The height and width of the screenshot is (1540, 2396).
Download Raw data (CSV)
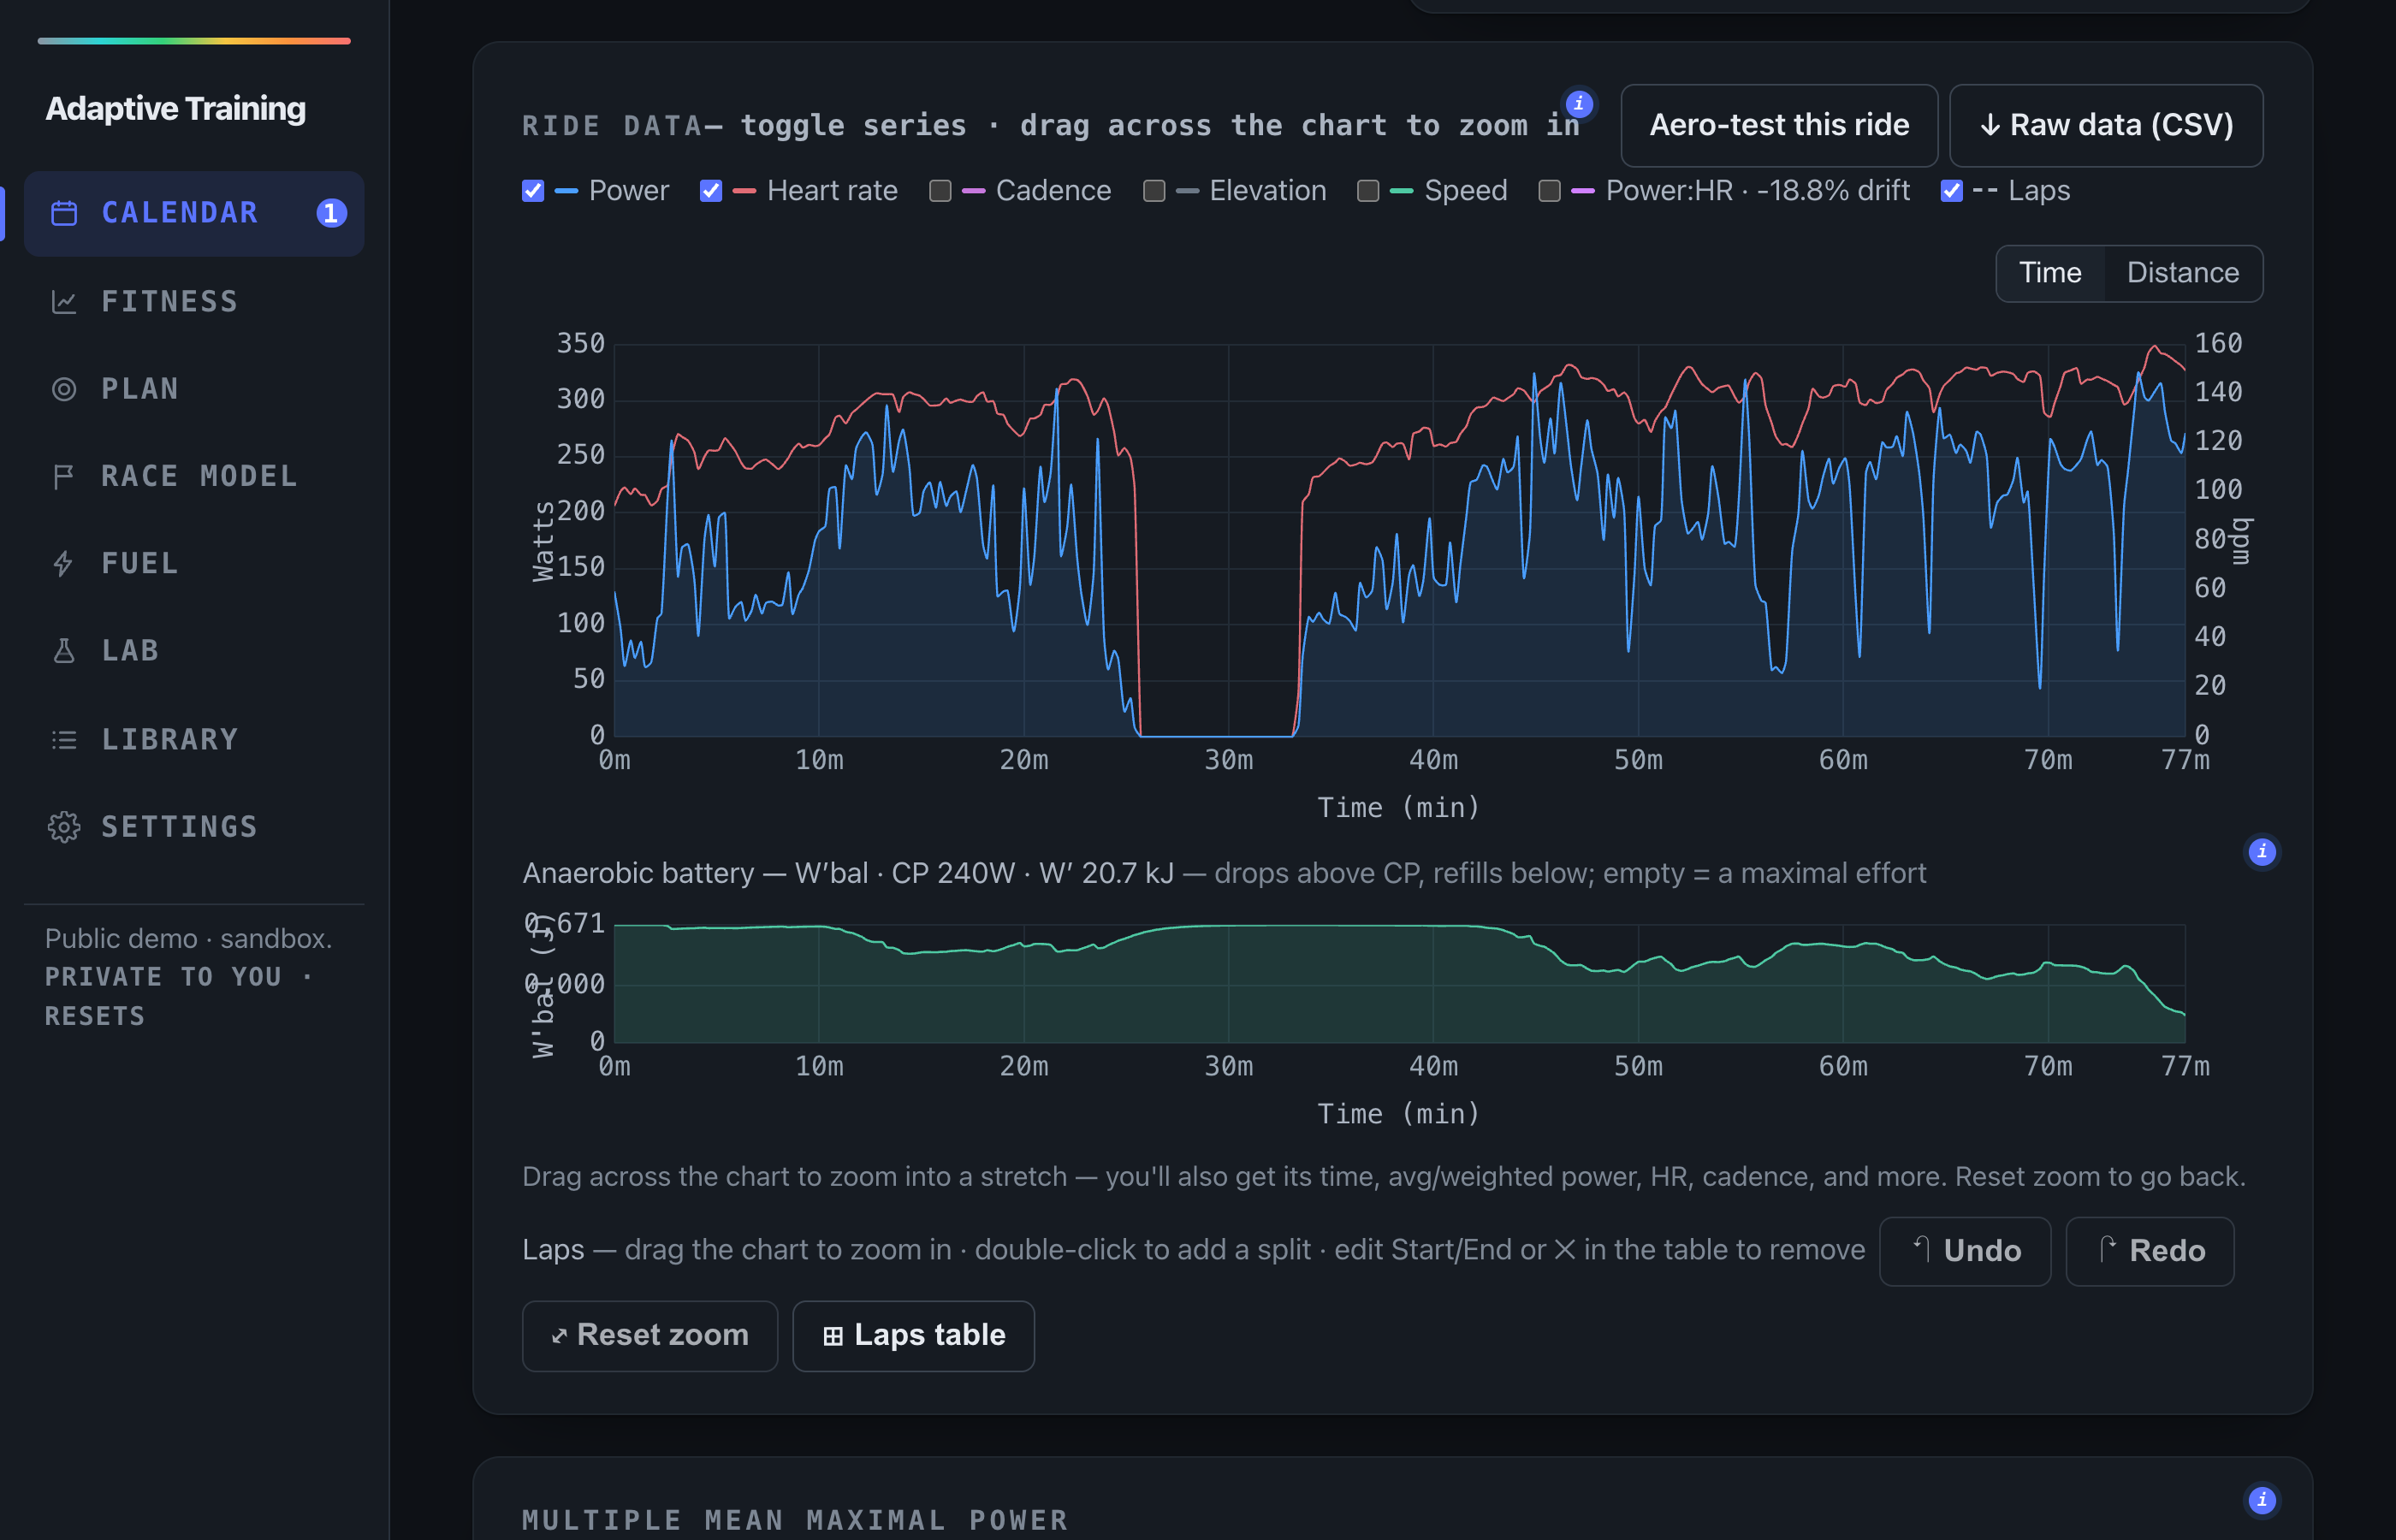[x=2106, y=125]
